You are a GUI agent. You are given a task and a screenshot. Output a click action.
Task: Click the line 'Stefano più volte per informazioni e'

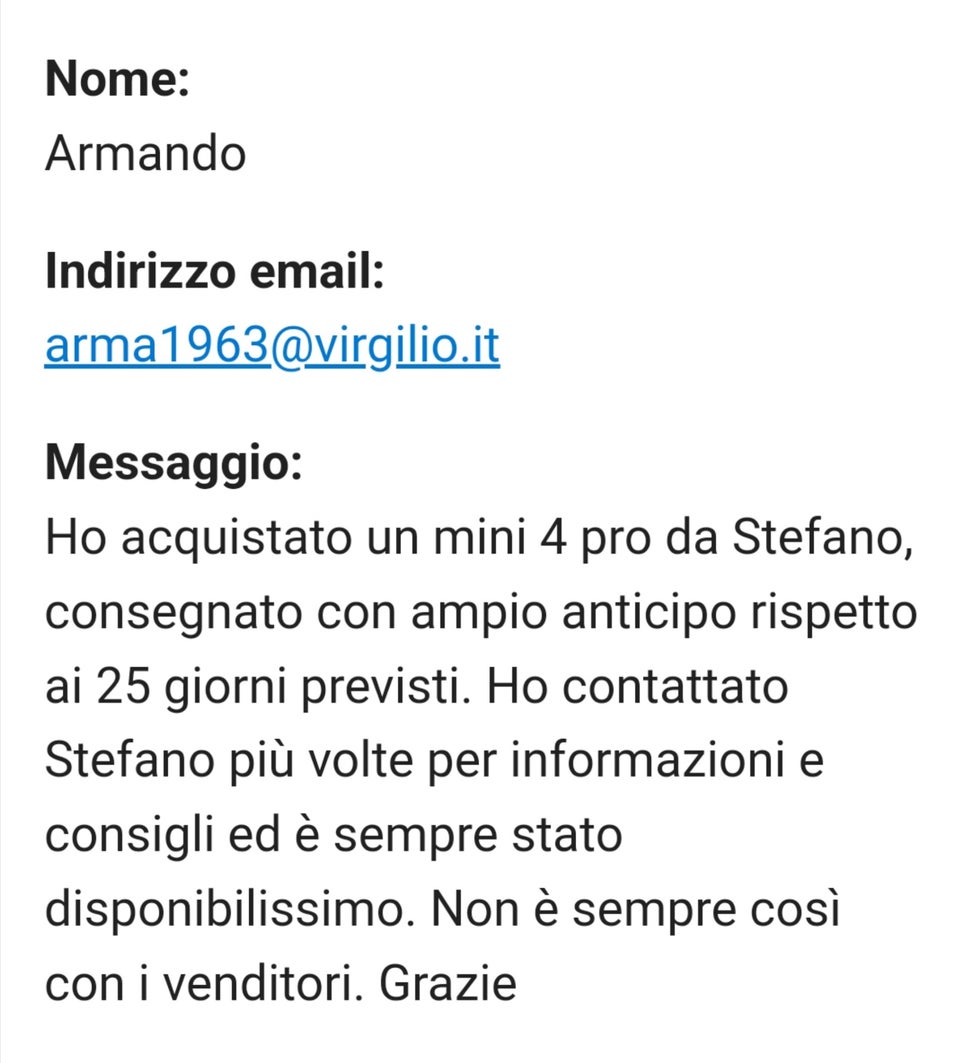click(x=435, y=761)
